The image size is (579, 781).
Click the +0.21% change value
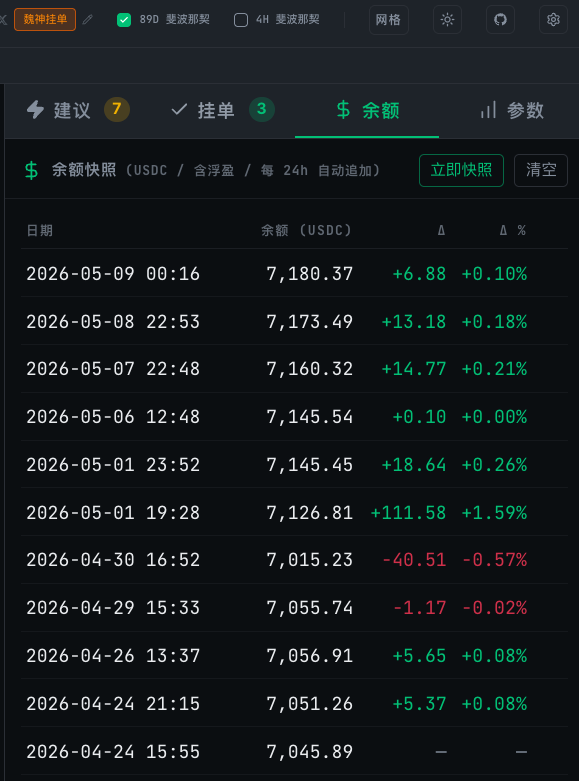tap(494, 369)
